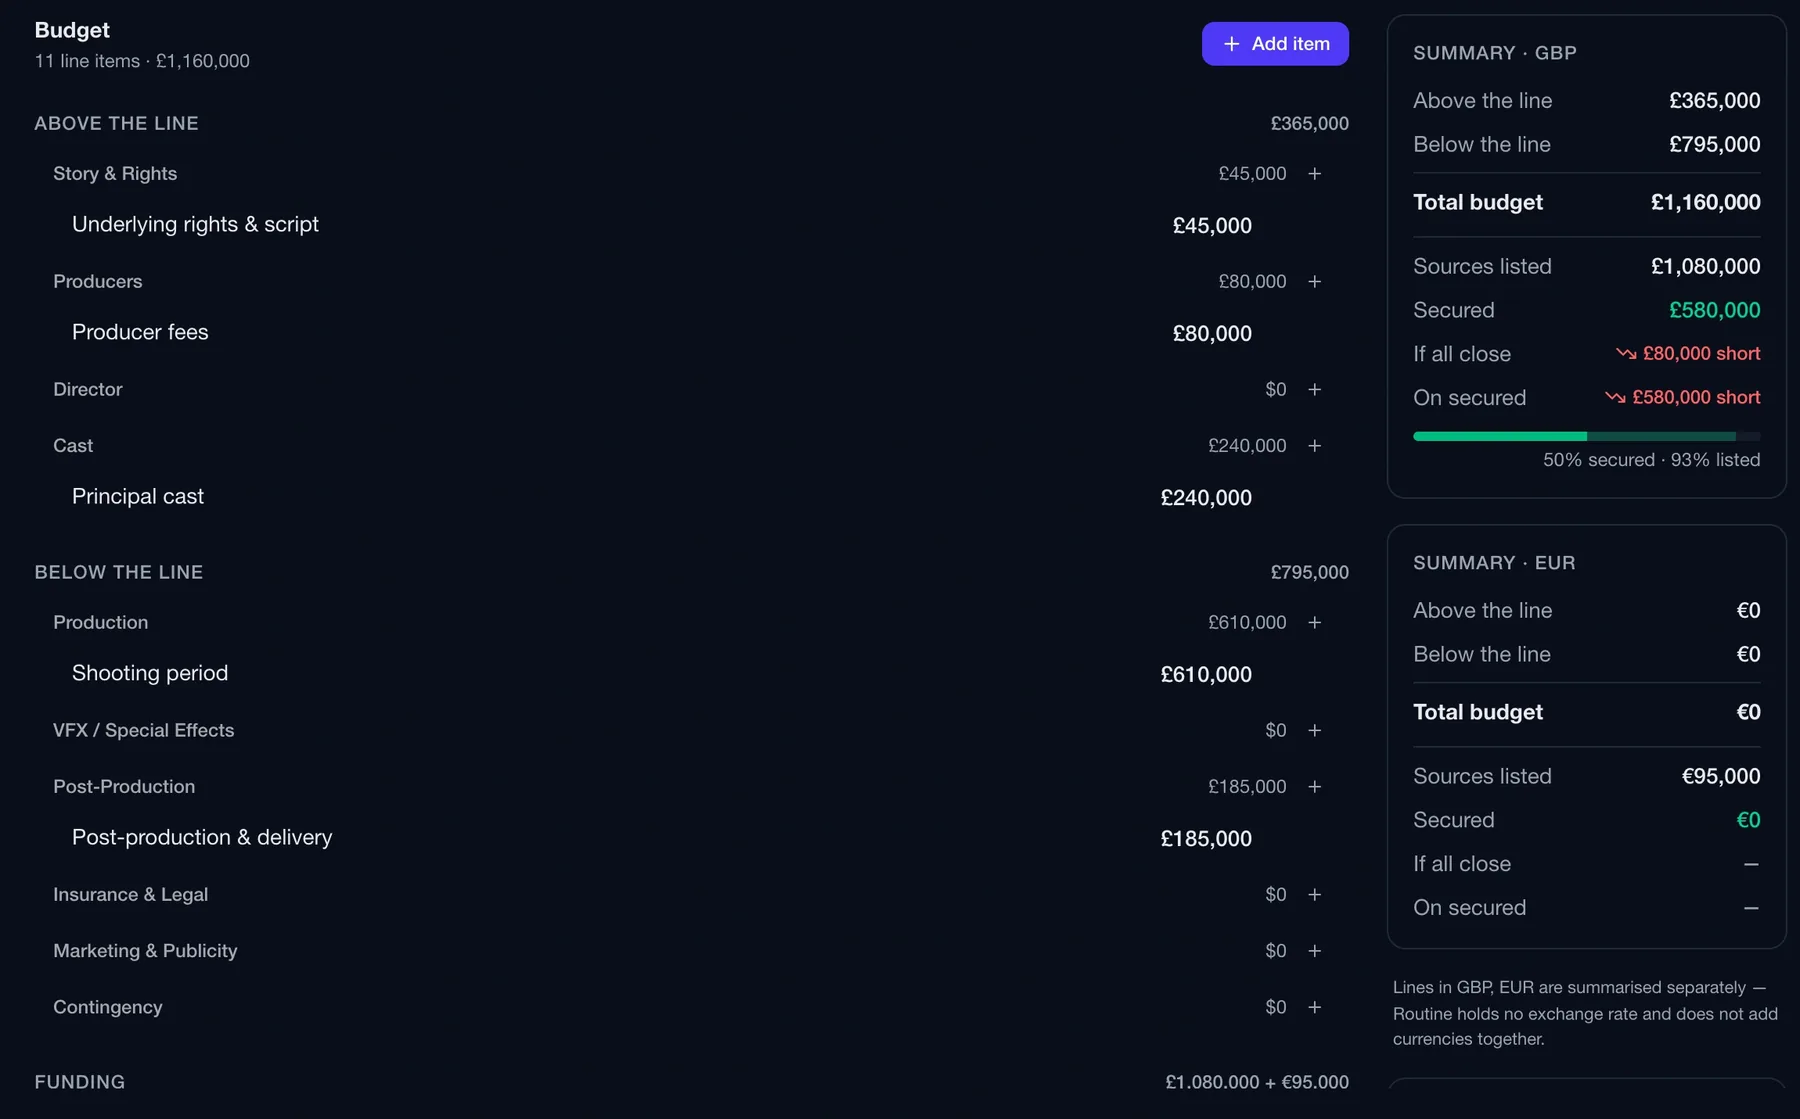Open the Producer fees line item
Screen dimensions: 1800x1119
(x=140, y=332)
